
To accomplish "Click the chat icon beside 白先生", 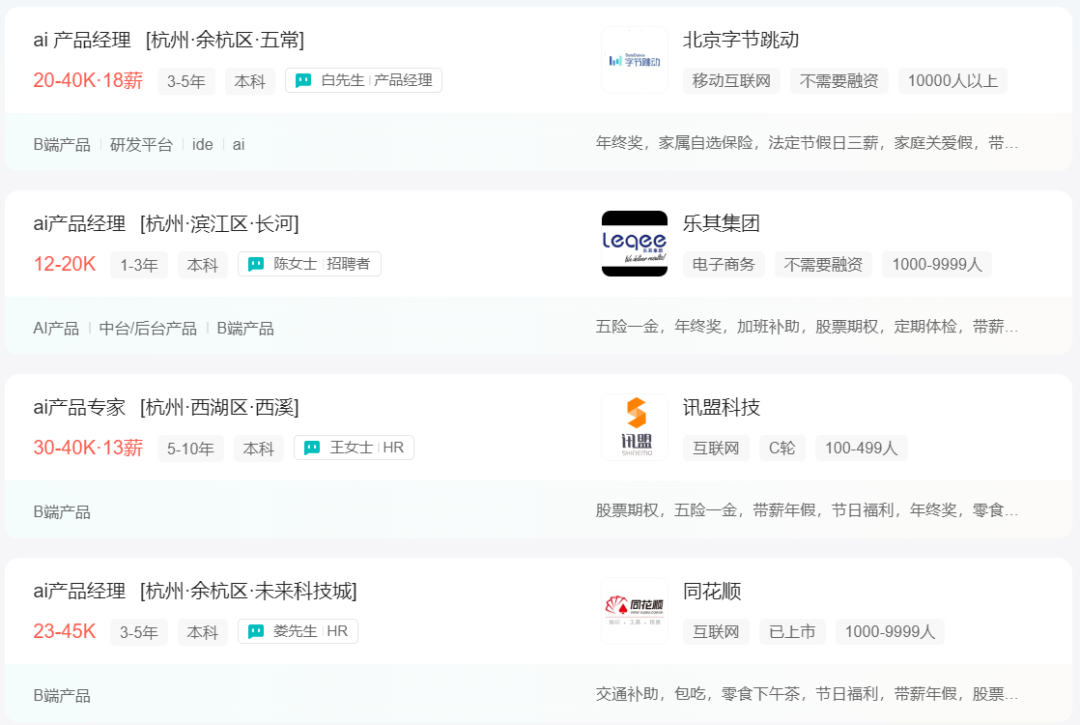I will pyautogui.click(x=303, y=81).
